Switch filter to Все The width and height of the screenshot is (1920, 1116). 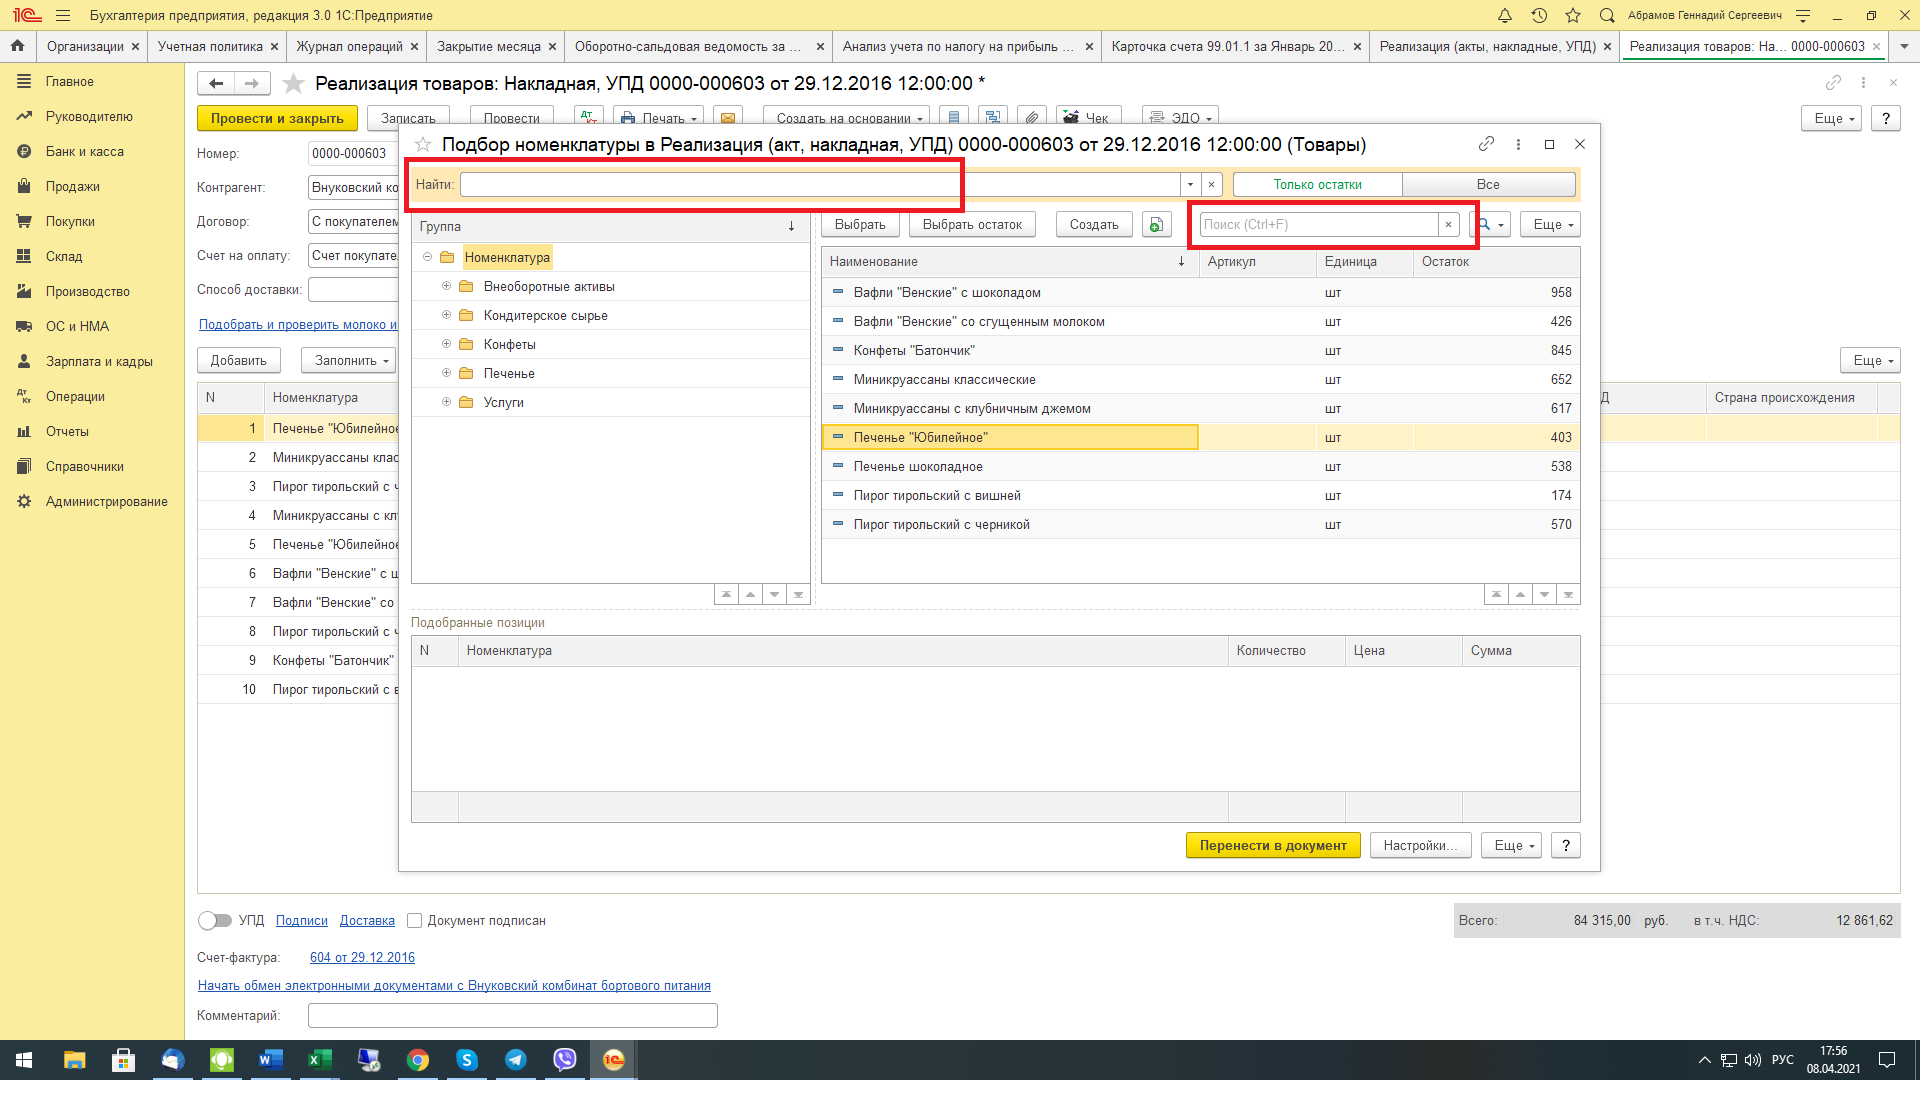1487,184
